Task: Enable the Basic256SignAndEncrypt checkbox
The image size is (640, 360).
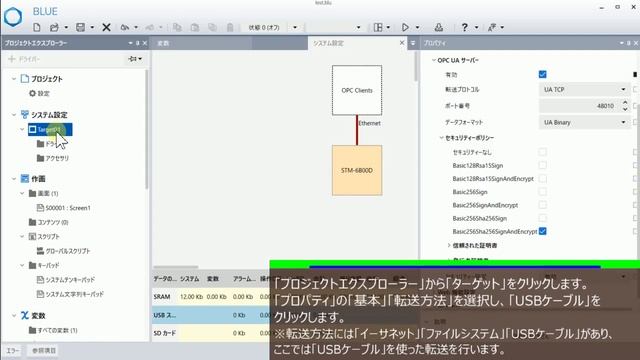Action: (x=542, y=205)
